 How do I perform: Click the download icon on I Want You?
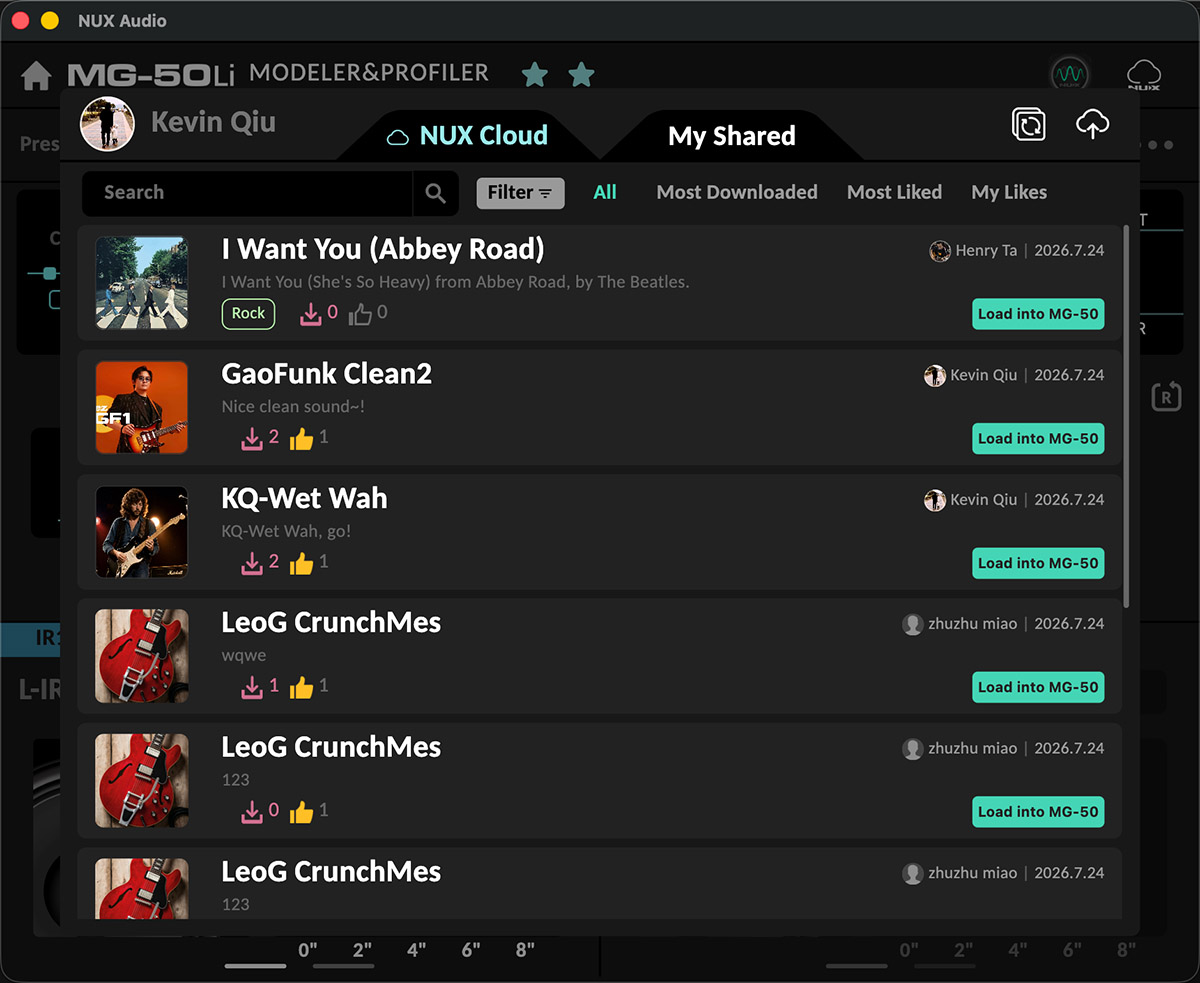click(x=311, y=314)
